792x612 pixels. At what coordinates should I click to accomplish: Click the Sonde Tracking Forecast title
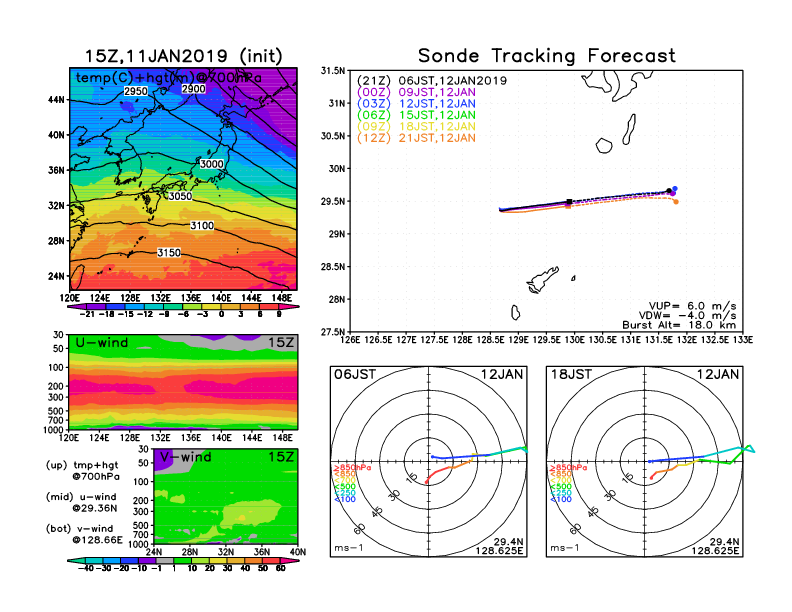pyautogui.click(x=546, y=56)
